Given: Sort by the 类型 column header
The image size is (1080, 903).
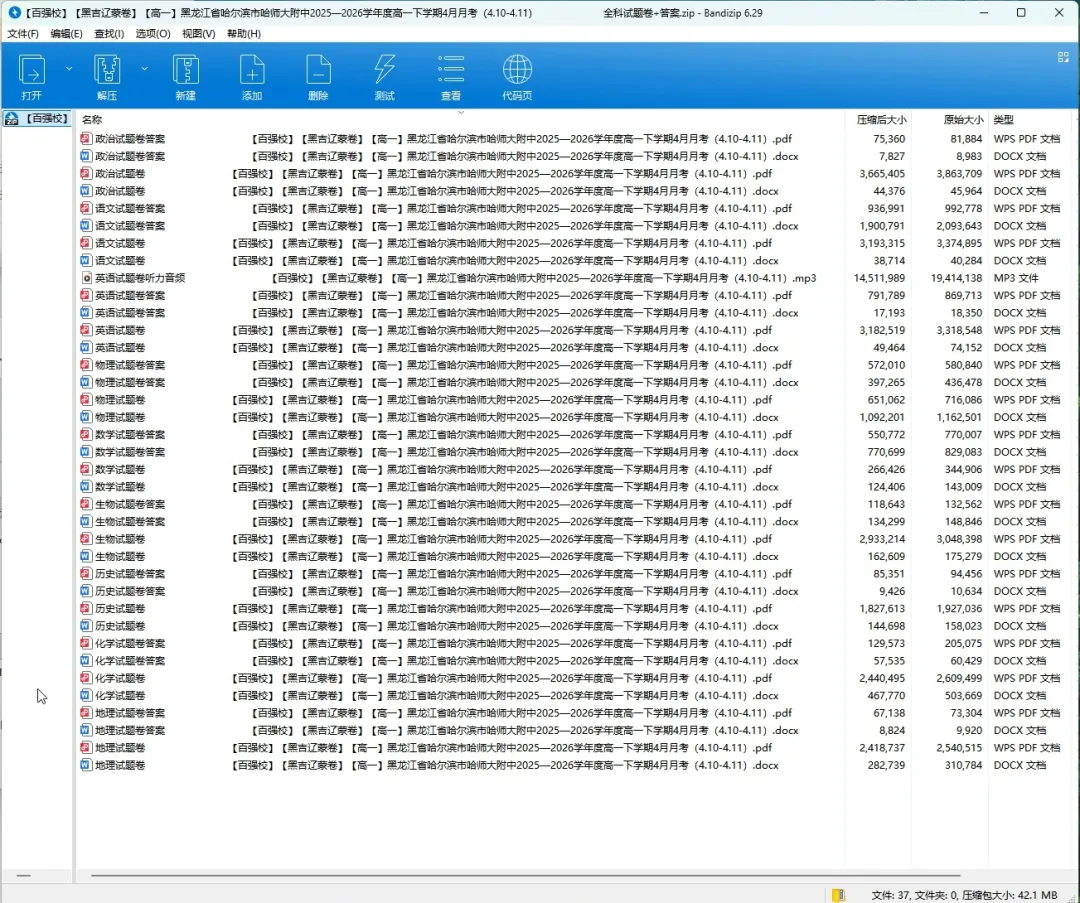Looking at the screenshot, I should pos(1004,120).
